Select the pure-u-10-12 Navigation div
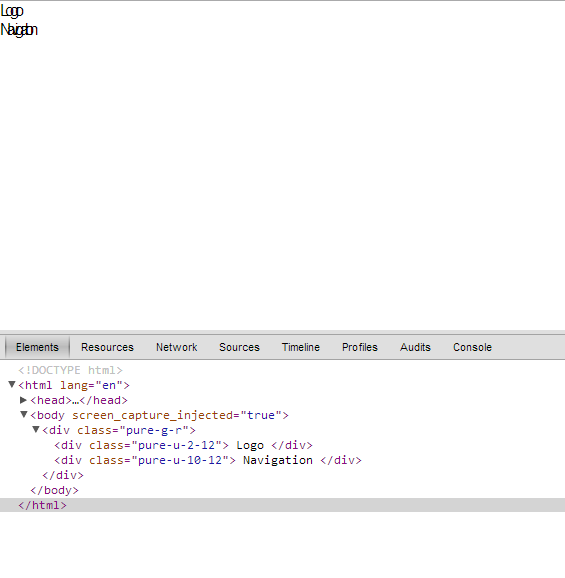 click(x=208, y=460)
